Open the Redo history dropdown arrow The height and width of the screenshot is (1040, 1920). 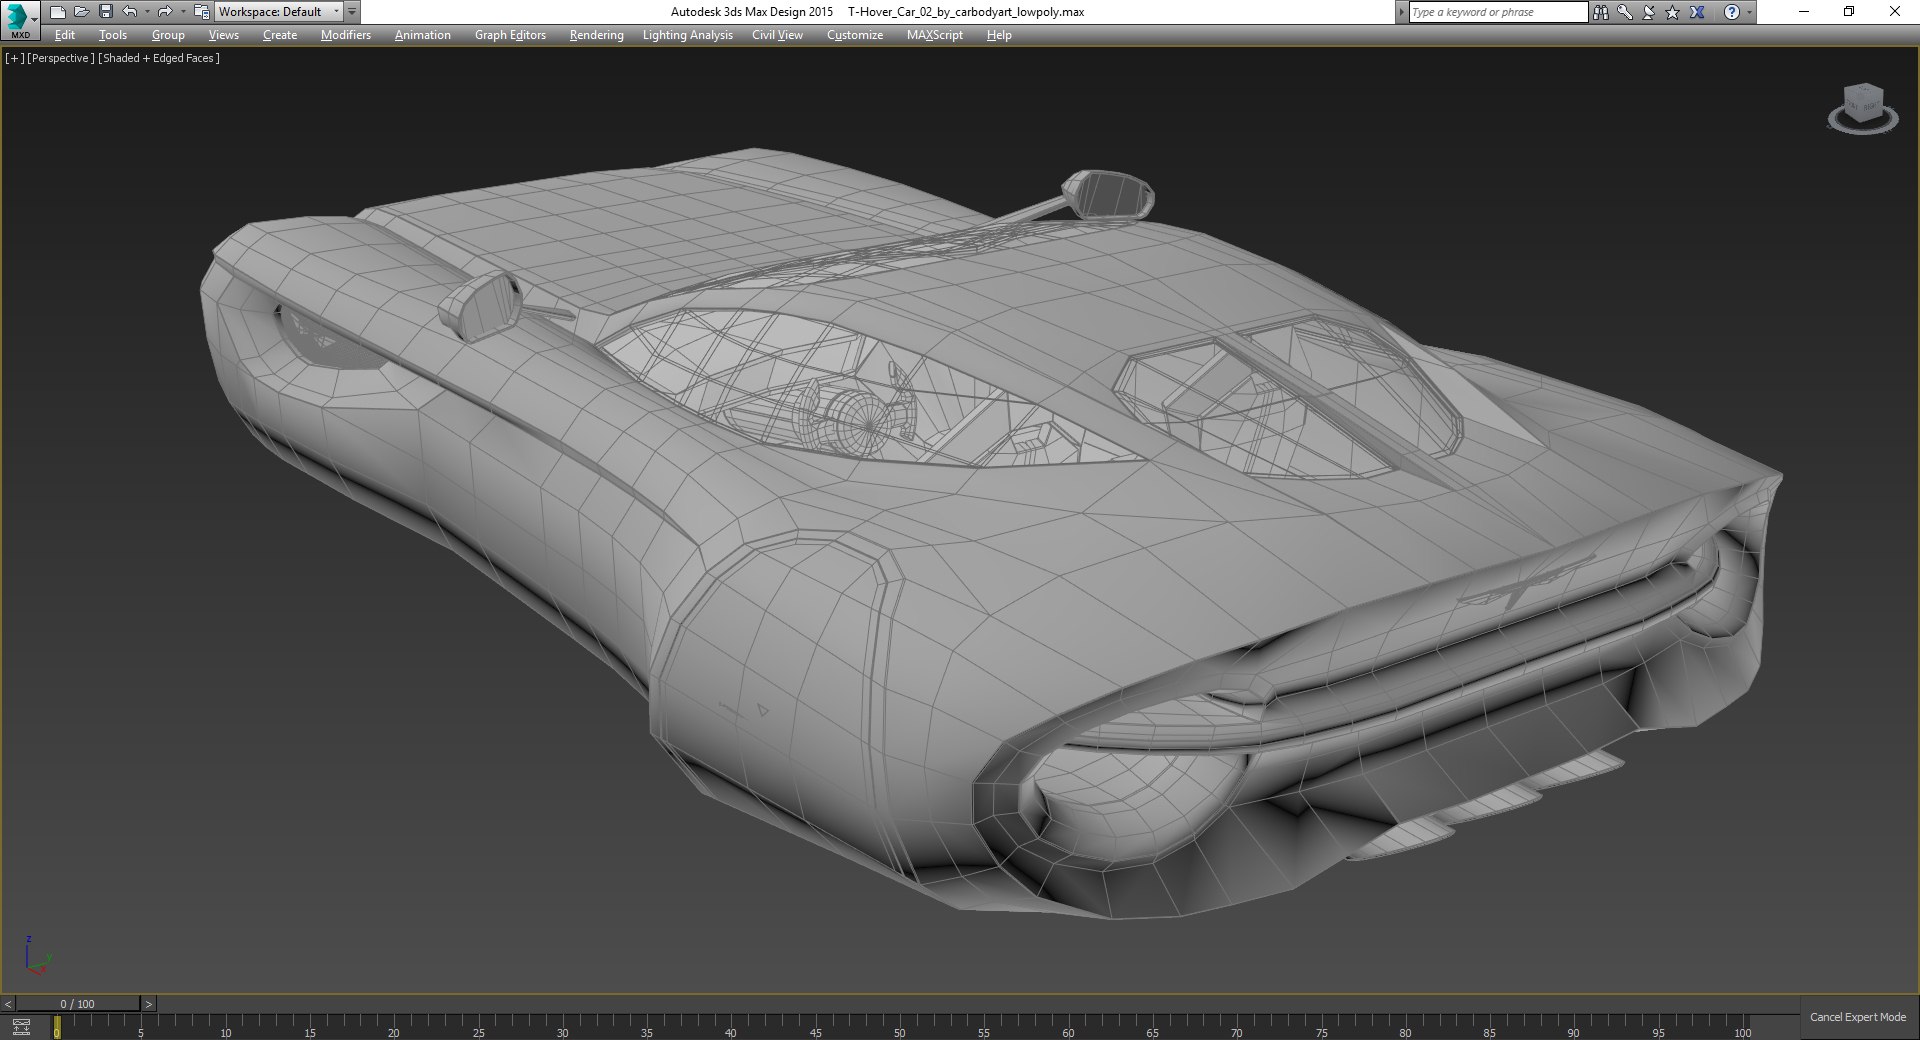point(183,12)
